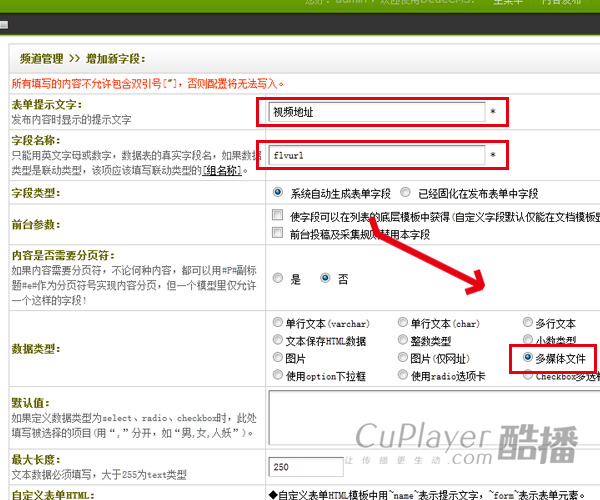
Task: Choose 单行文本(varchar) data type
Action: click(278, 323)
